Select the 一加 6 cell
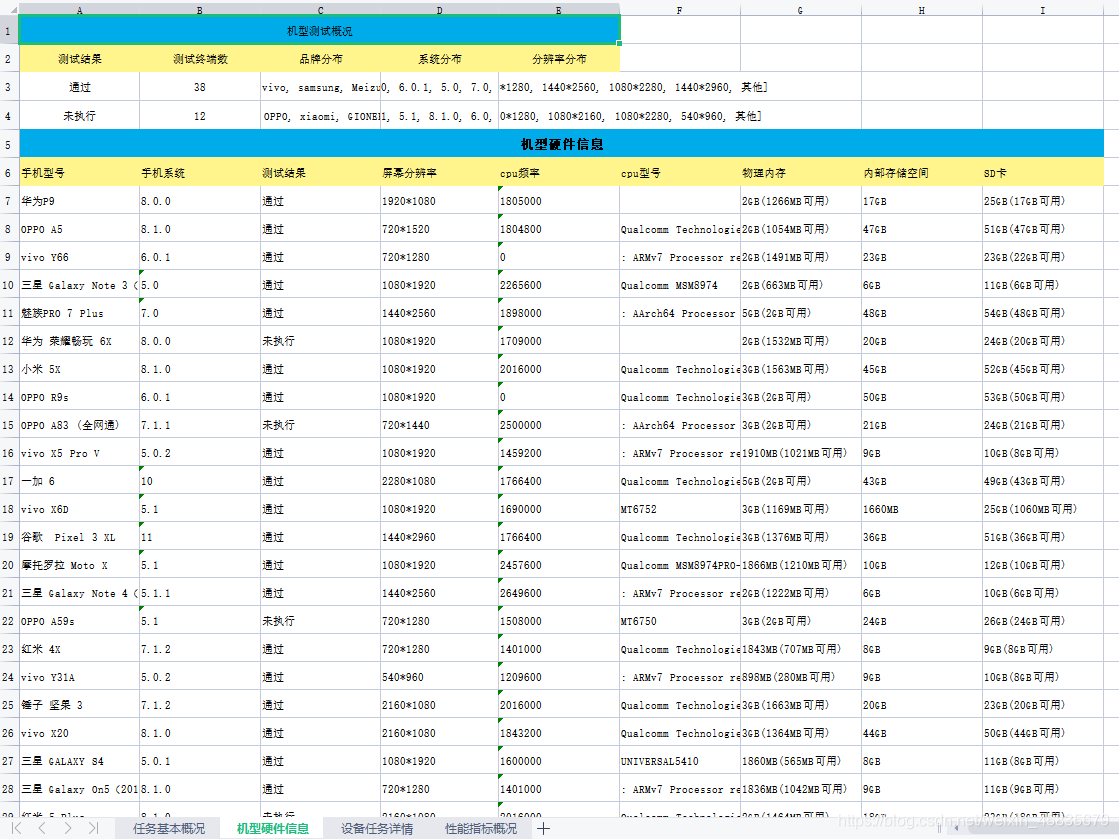 pos(79,481)
